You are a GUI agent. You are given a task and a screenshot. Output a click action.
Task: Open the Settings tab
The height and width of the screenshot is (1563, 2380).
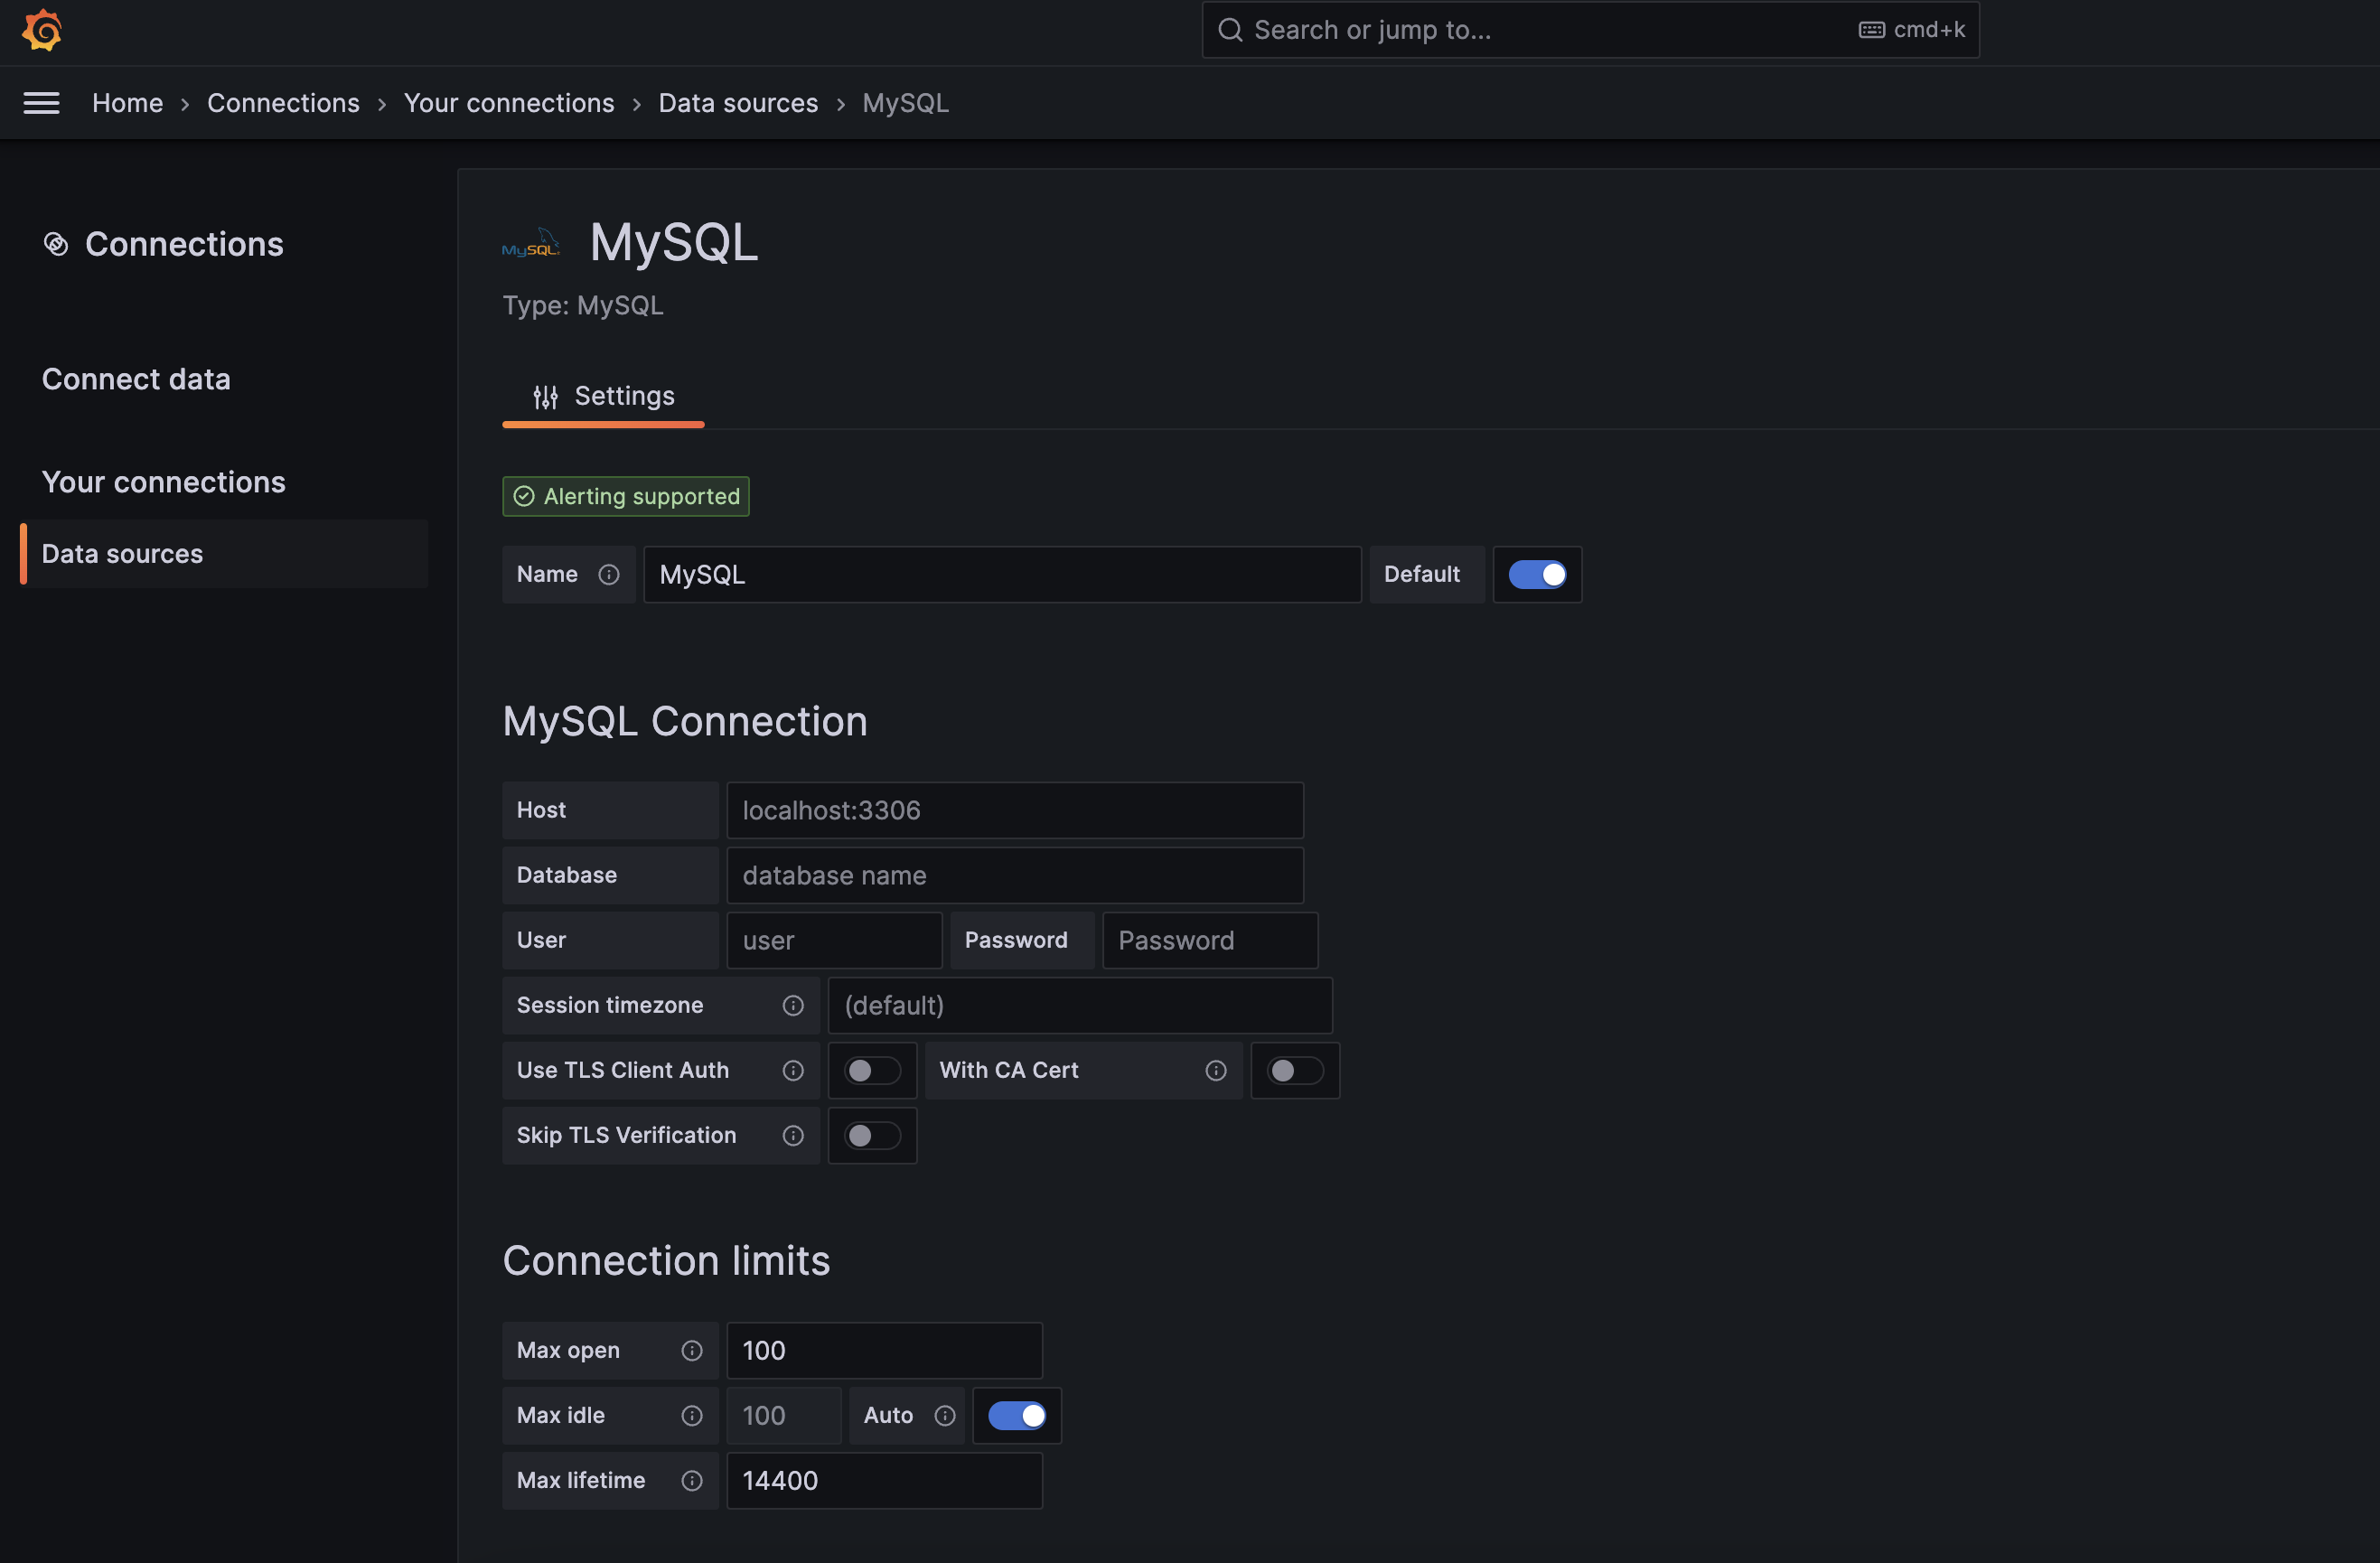(x=603, y=397)
